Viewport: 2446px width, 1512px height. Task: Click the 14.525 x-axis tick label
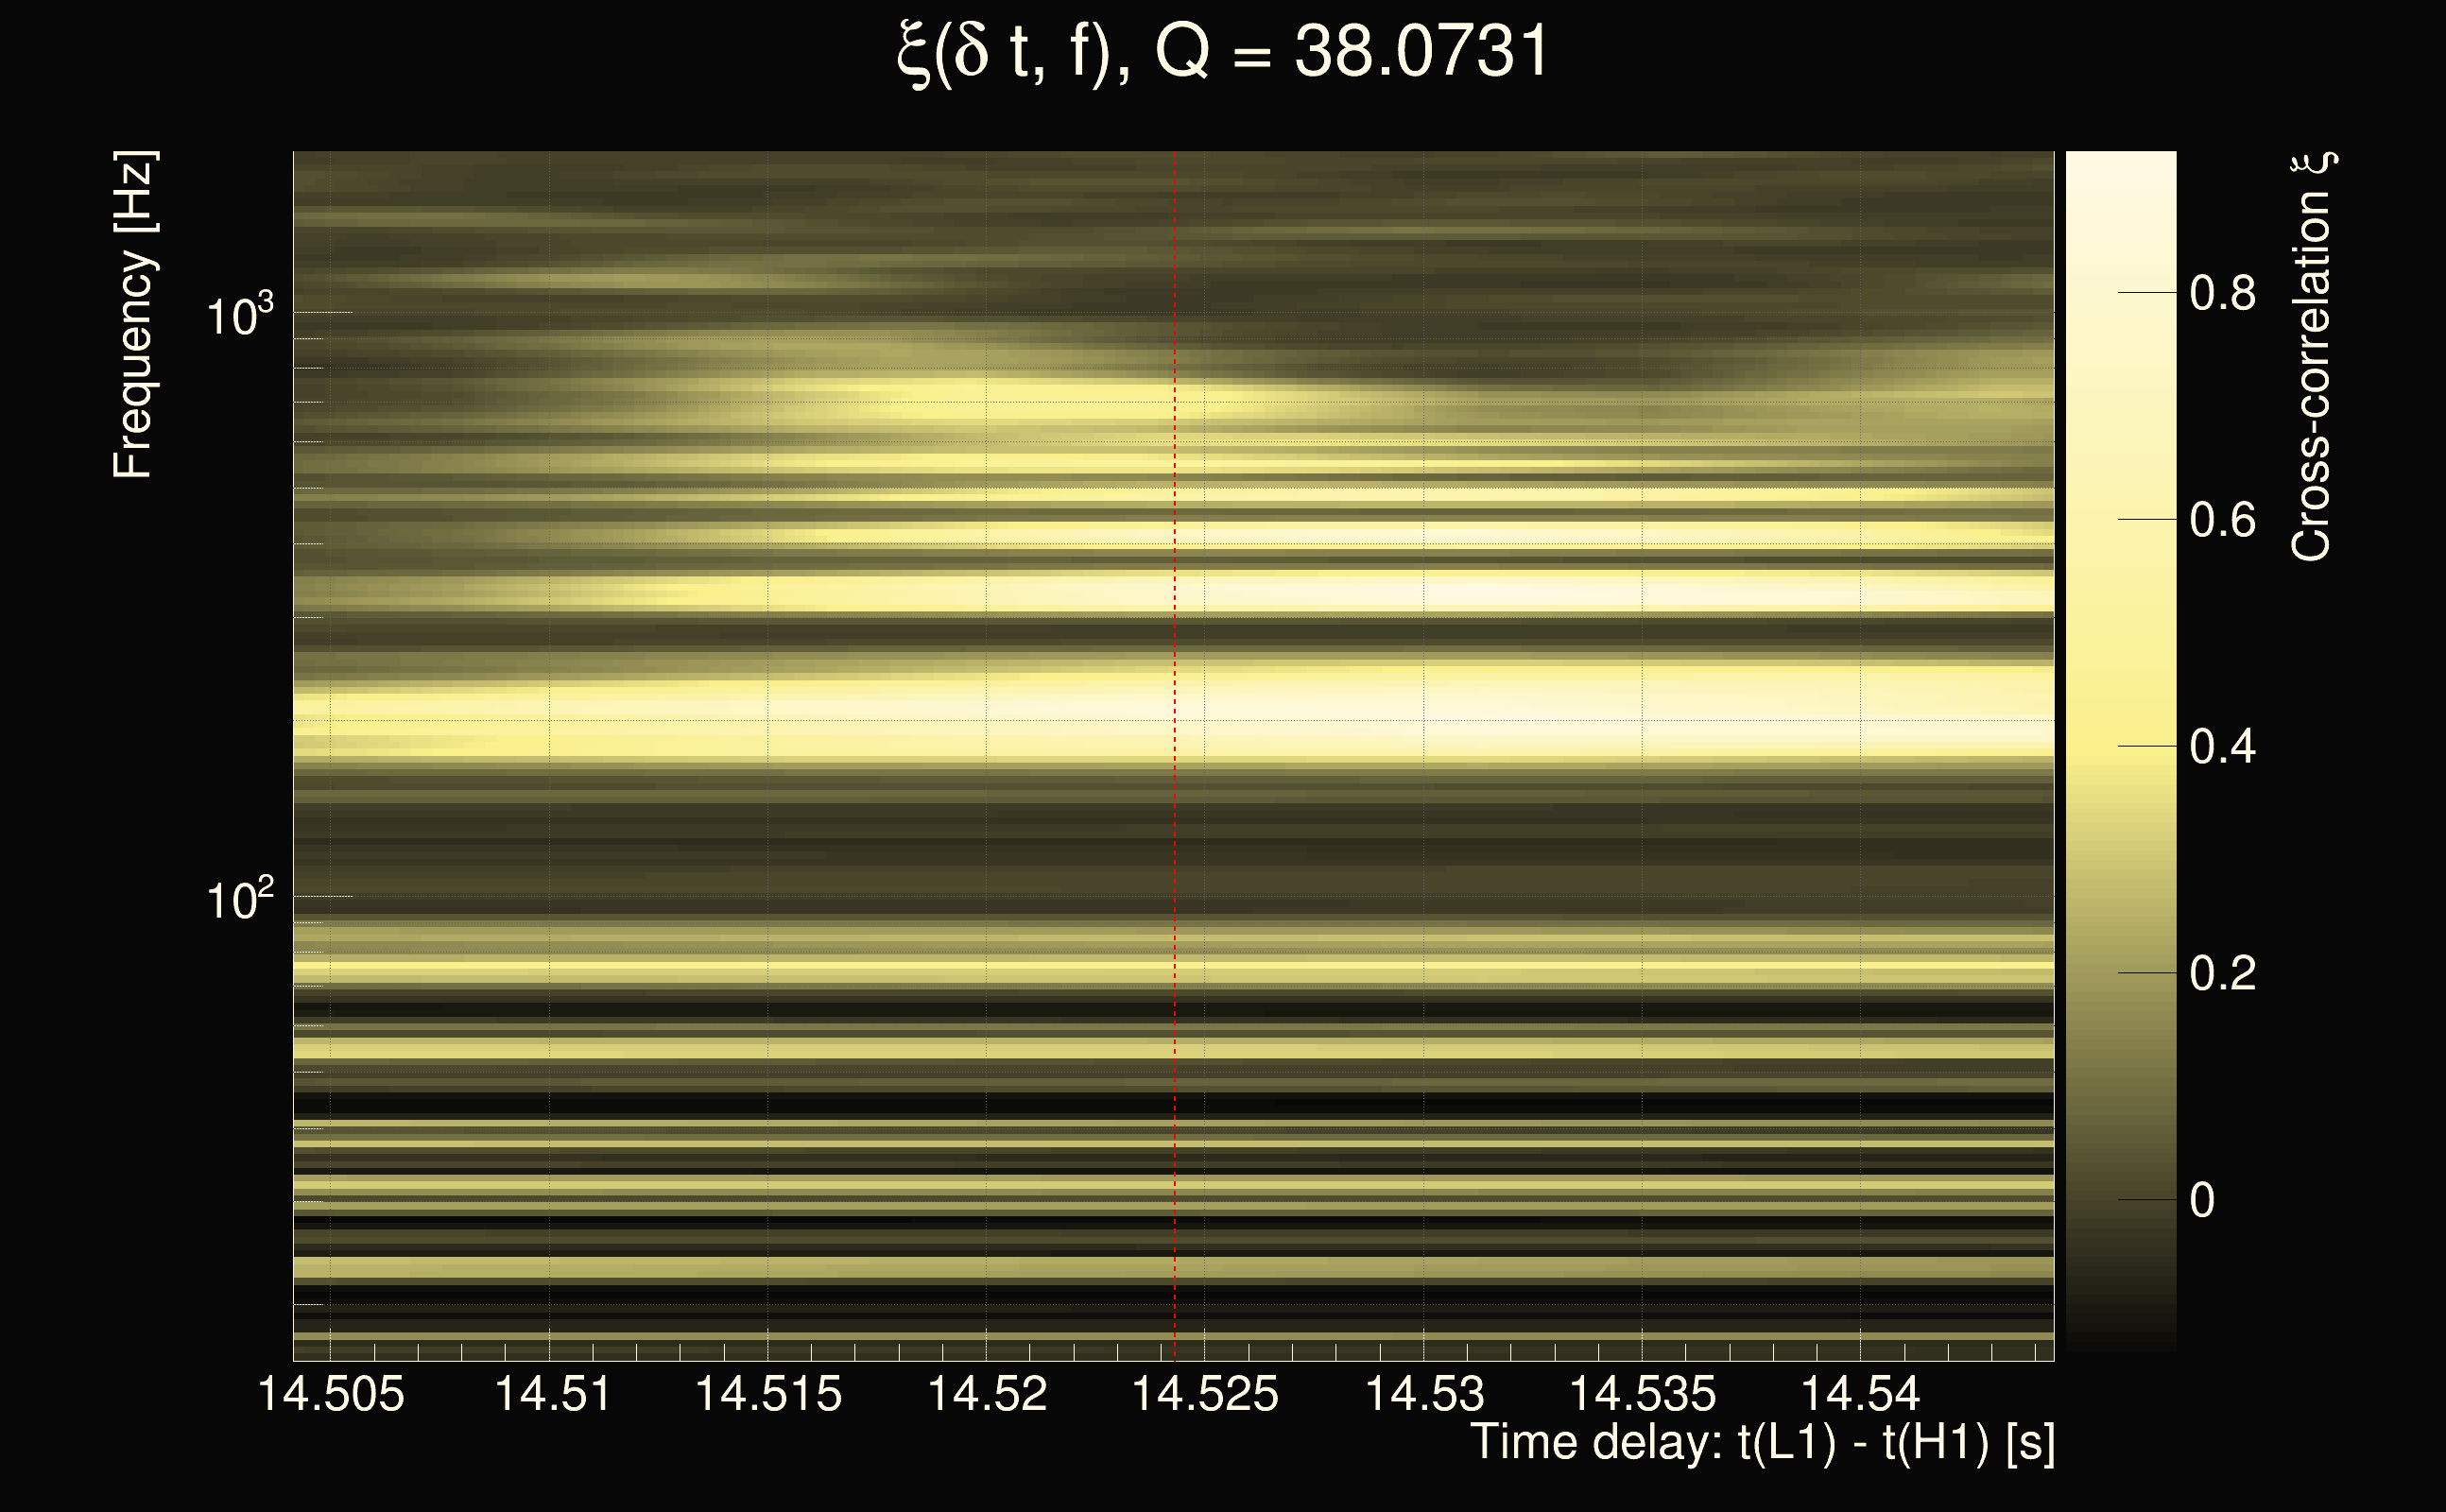[1204, 1393]
